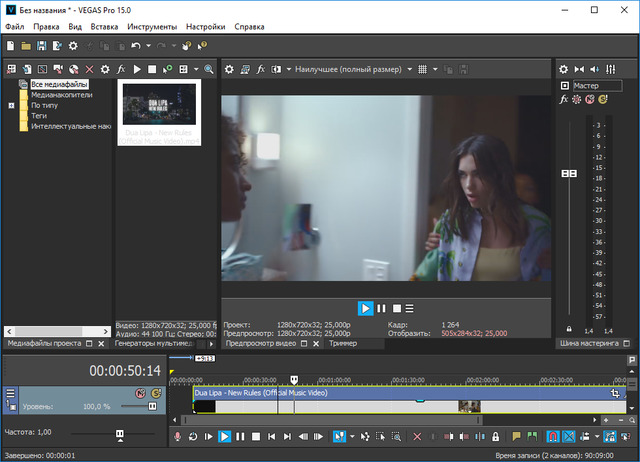Click the record microphone button in transport bar
640x462 pixels.
point(178,437)
